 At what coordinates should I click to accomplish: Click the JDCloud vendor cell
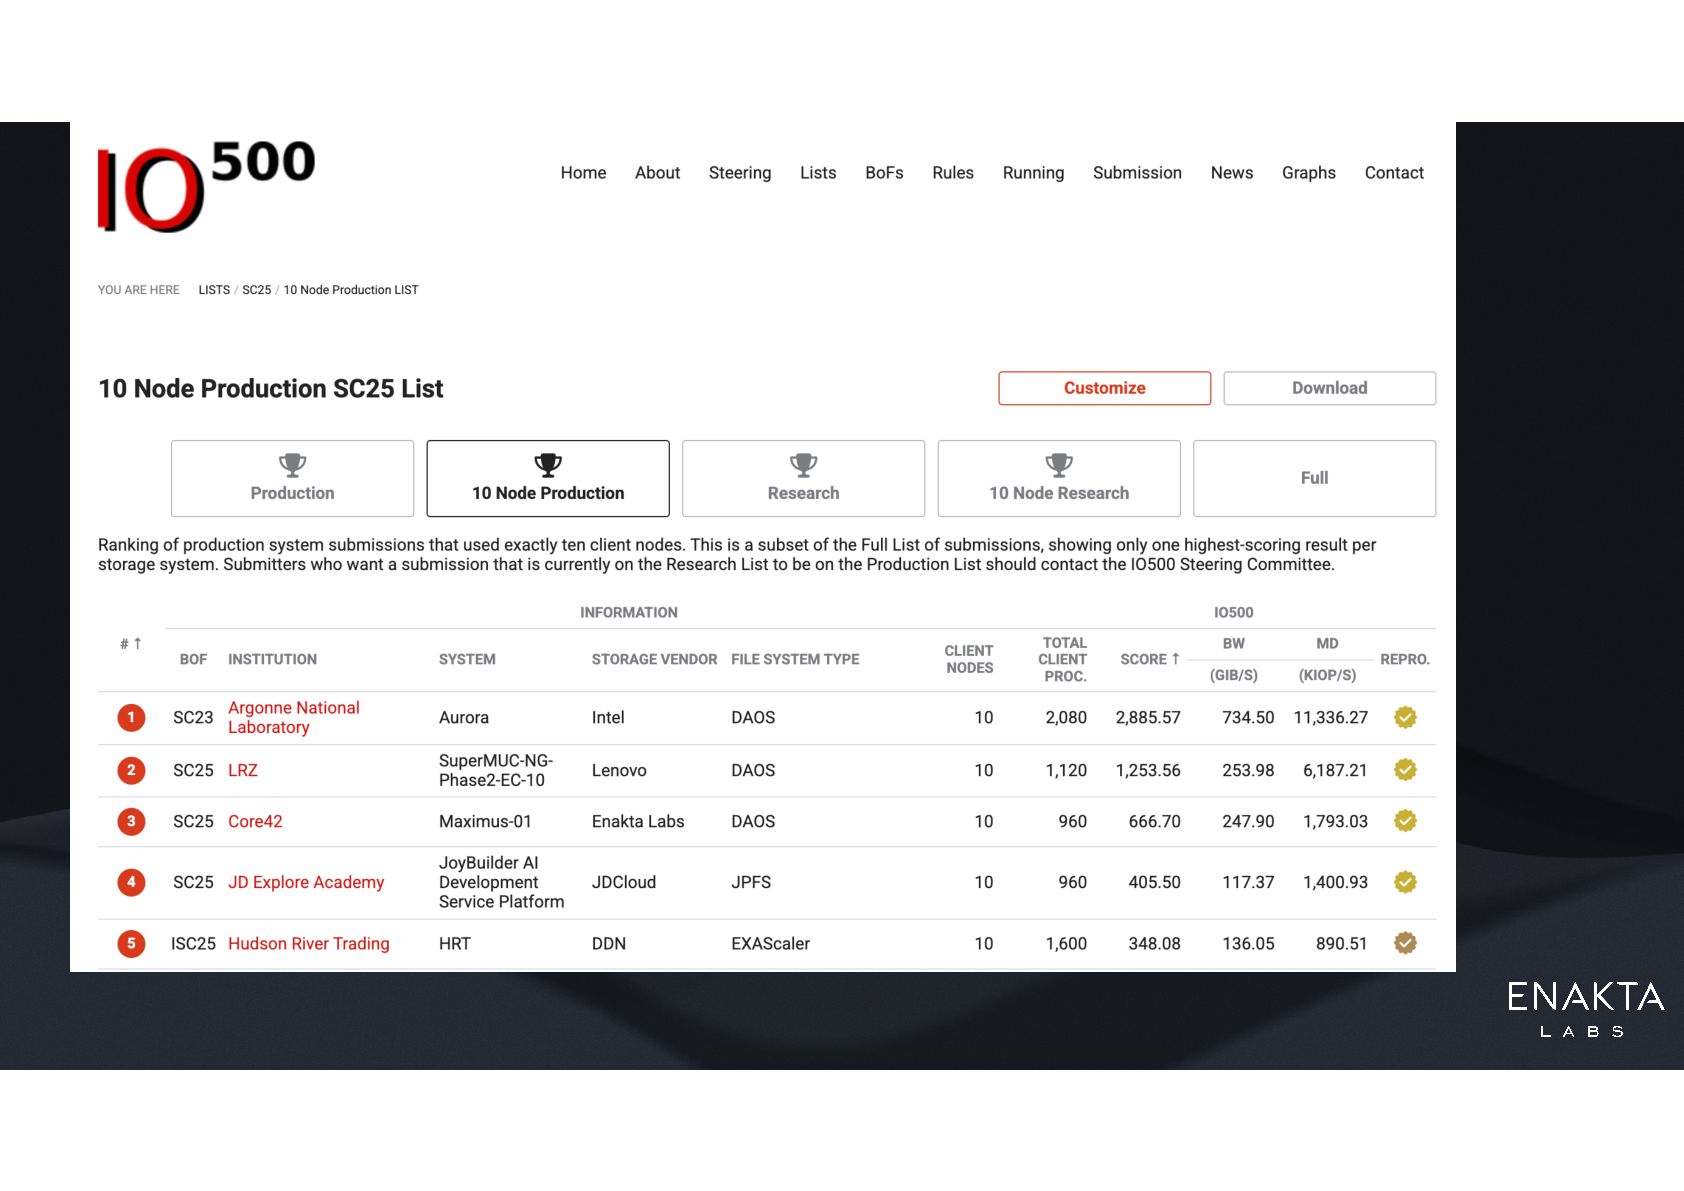pos(624,882)
